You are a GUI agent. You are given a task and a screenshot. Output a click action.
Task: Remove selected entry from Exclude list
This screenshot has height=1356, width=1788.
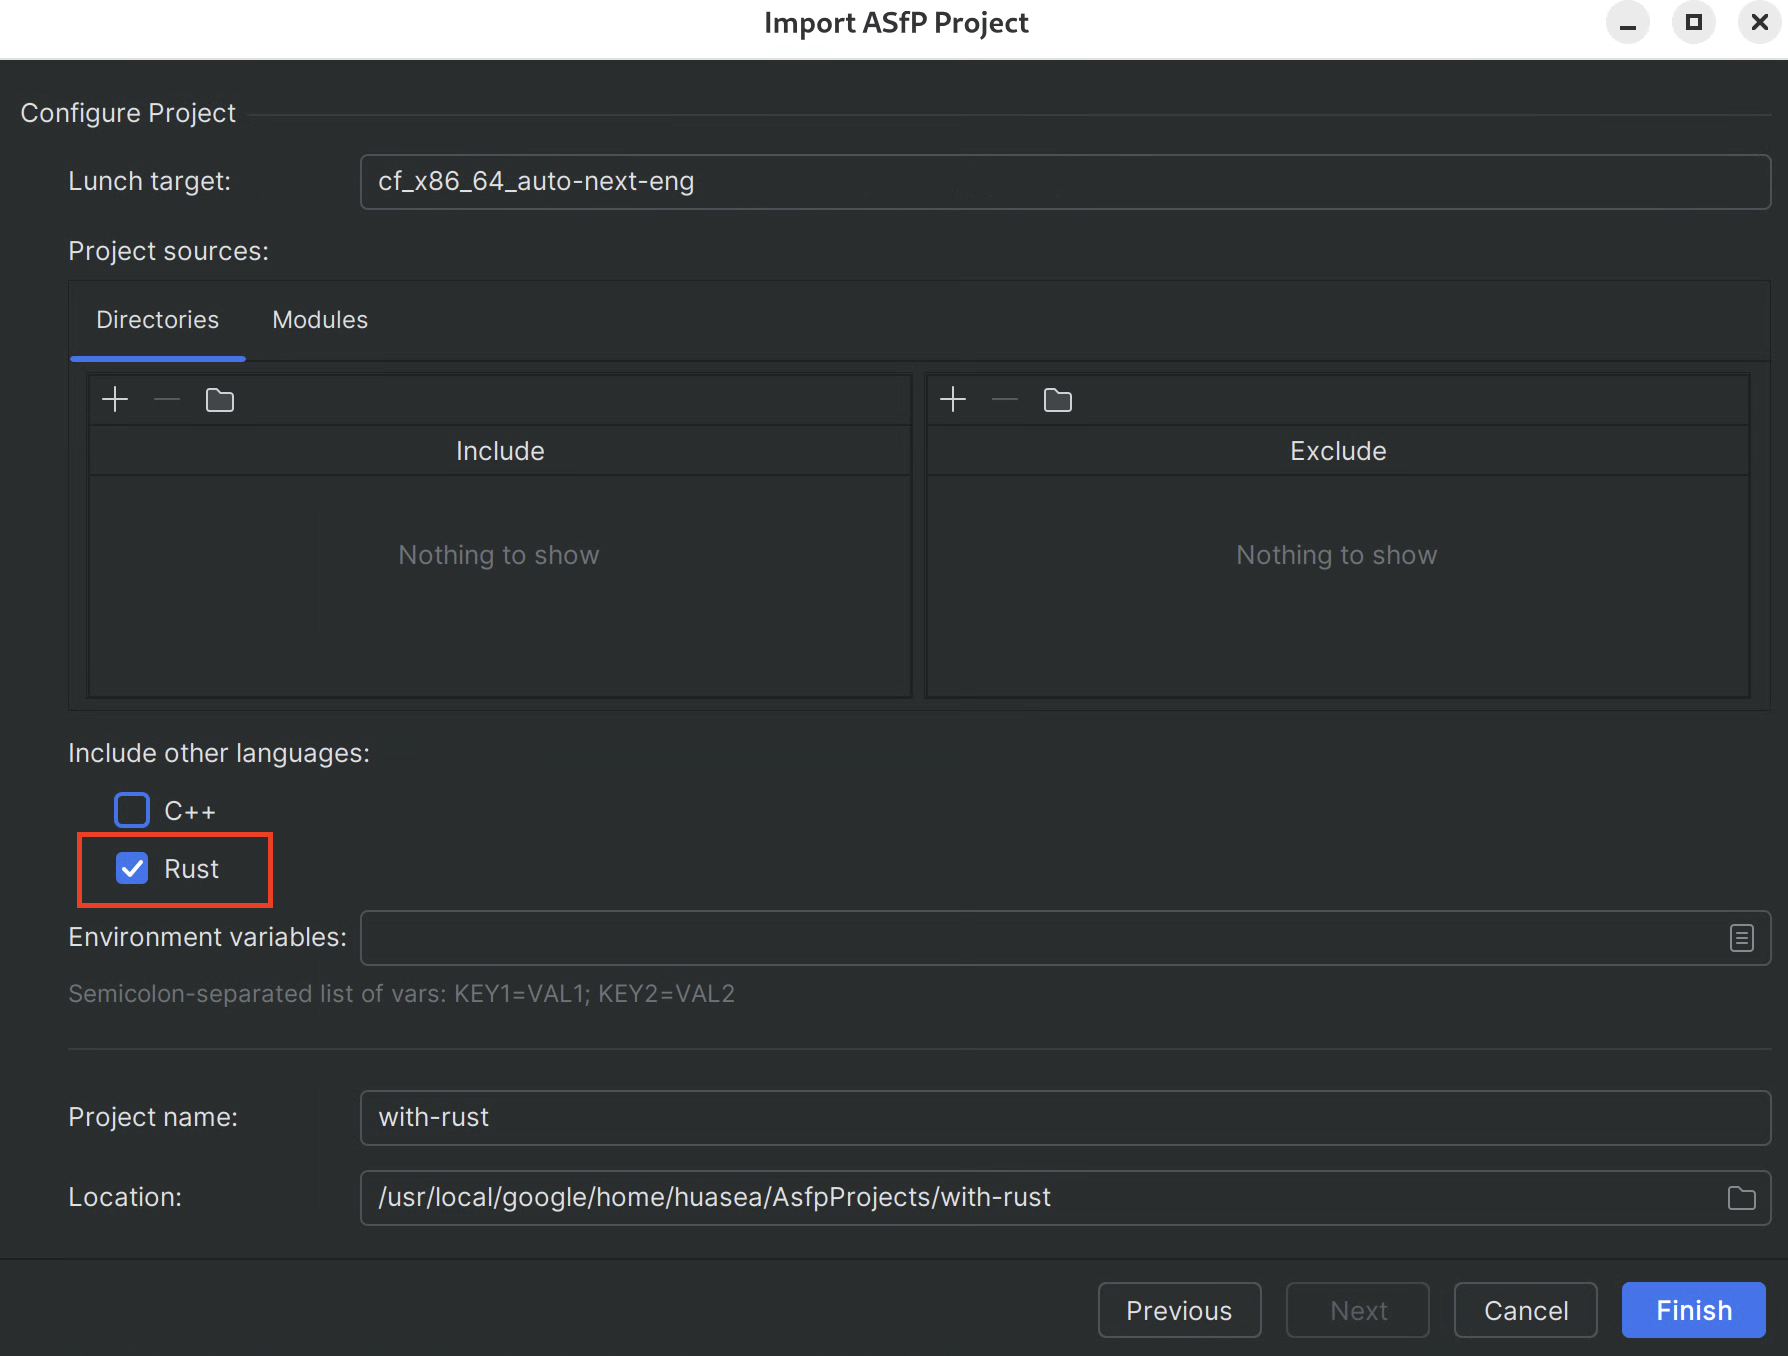tap(1004, 399)
